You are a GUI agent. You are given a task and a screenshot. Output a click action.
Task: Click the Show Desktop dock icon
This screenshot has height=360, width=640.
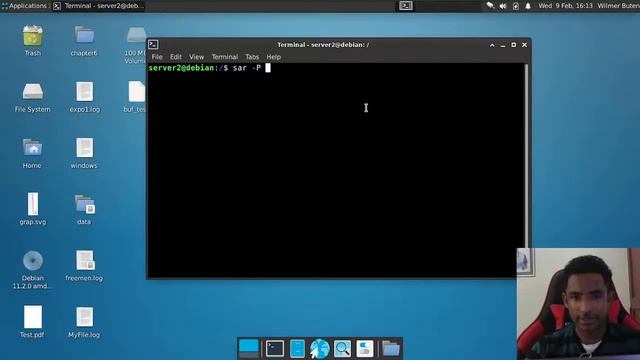(249, 349)
